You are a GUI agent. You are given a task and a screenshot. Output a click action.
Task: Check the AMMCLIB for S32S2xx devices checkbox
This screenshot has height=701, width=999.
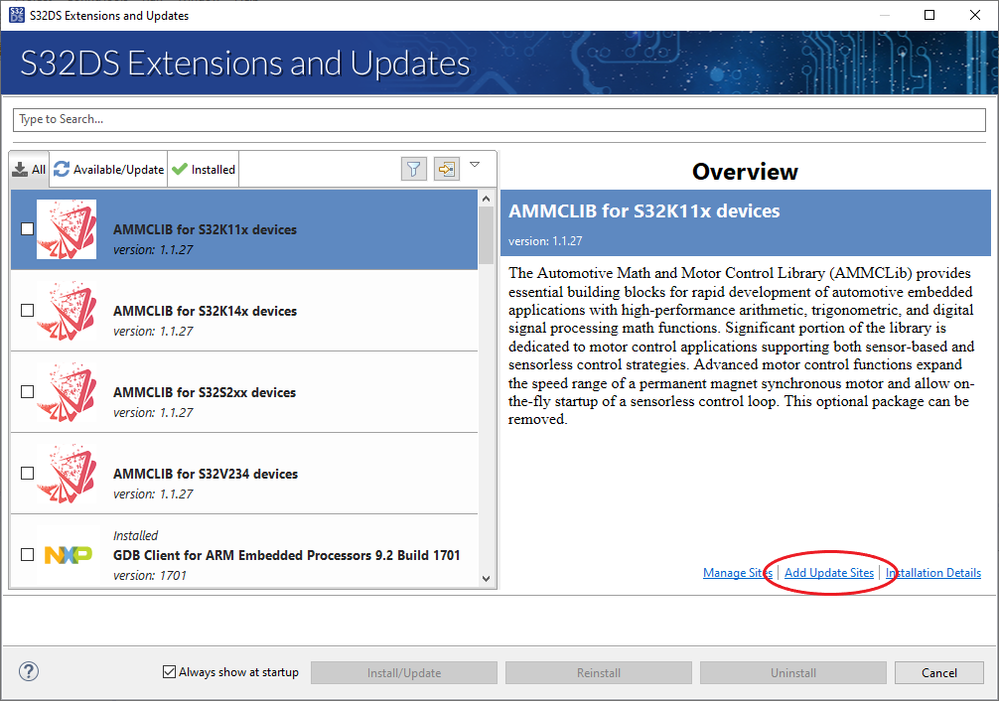[27, 392]
